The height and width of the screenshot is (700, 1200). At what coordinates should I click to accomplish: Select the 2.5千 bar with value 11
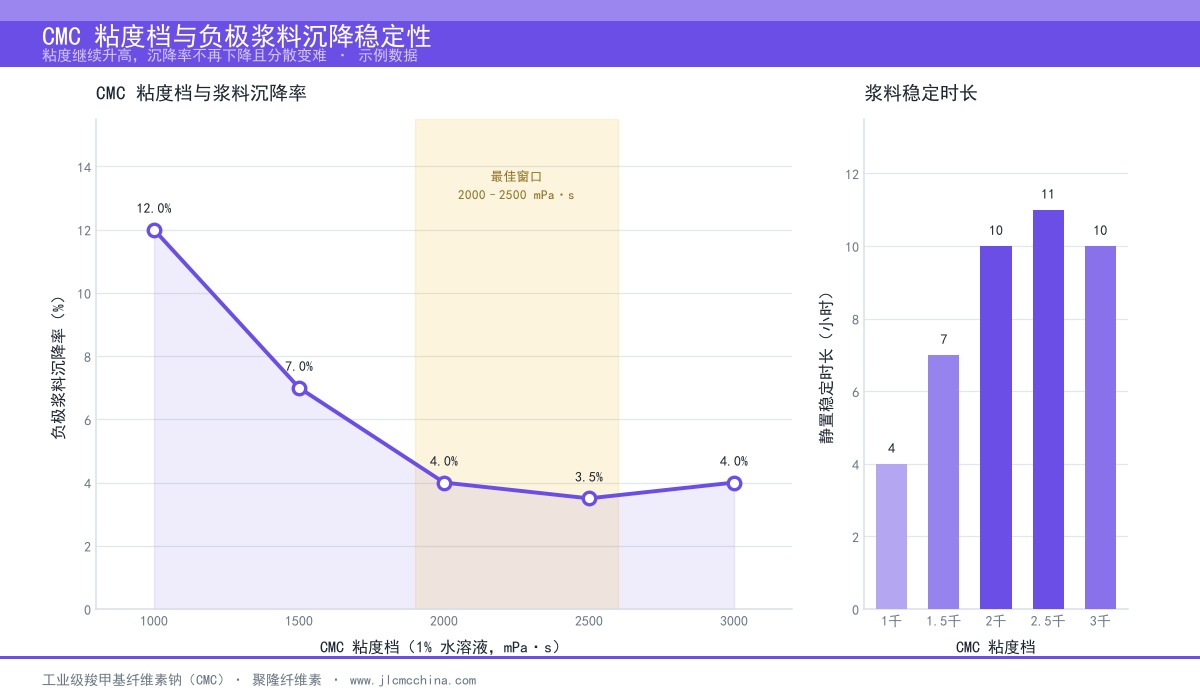[x=1048, y=410]
